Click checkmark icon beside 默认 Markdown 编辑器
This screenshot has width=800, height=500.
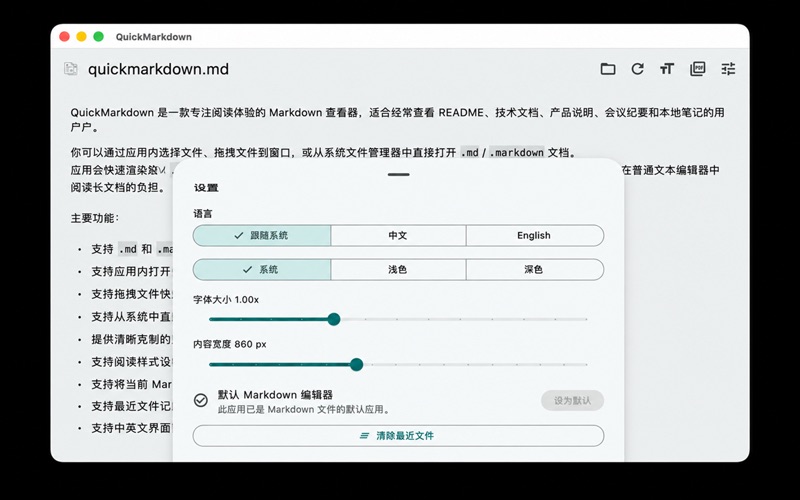click(x=201, y=400)
